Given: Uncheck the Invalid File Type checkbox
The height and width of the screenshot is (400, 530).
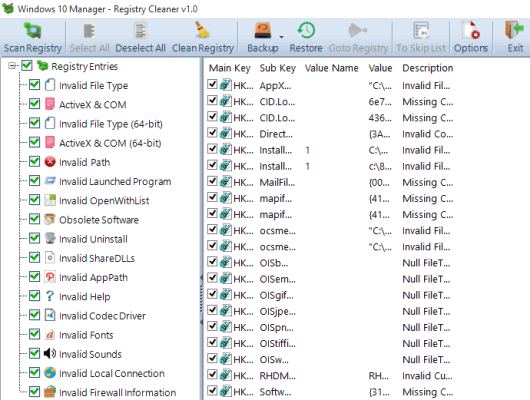Looking at the screenshot, I should (x=34, y=85).
